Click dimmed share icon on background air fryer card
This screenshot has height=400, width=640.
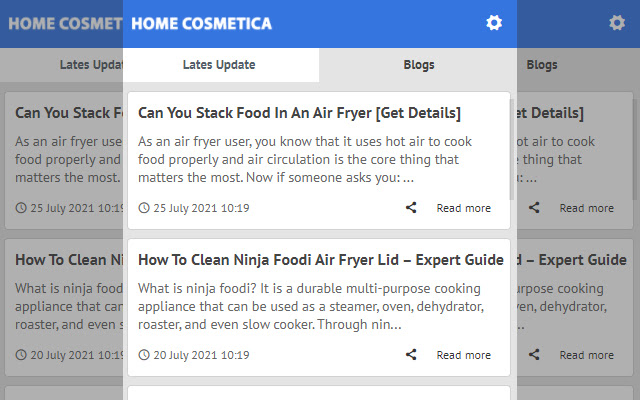[x=534, y=207]
